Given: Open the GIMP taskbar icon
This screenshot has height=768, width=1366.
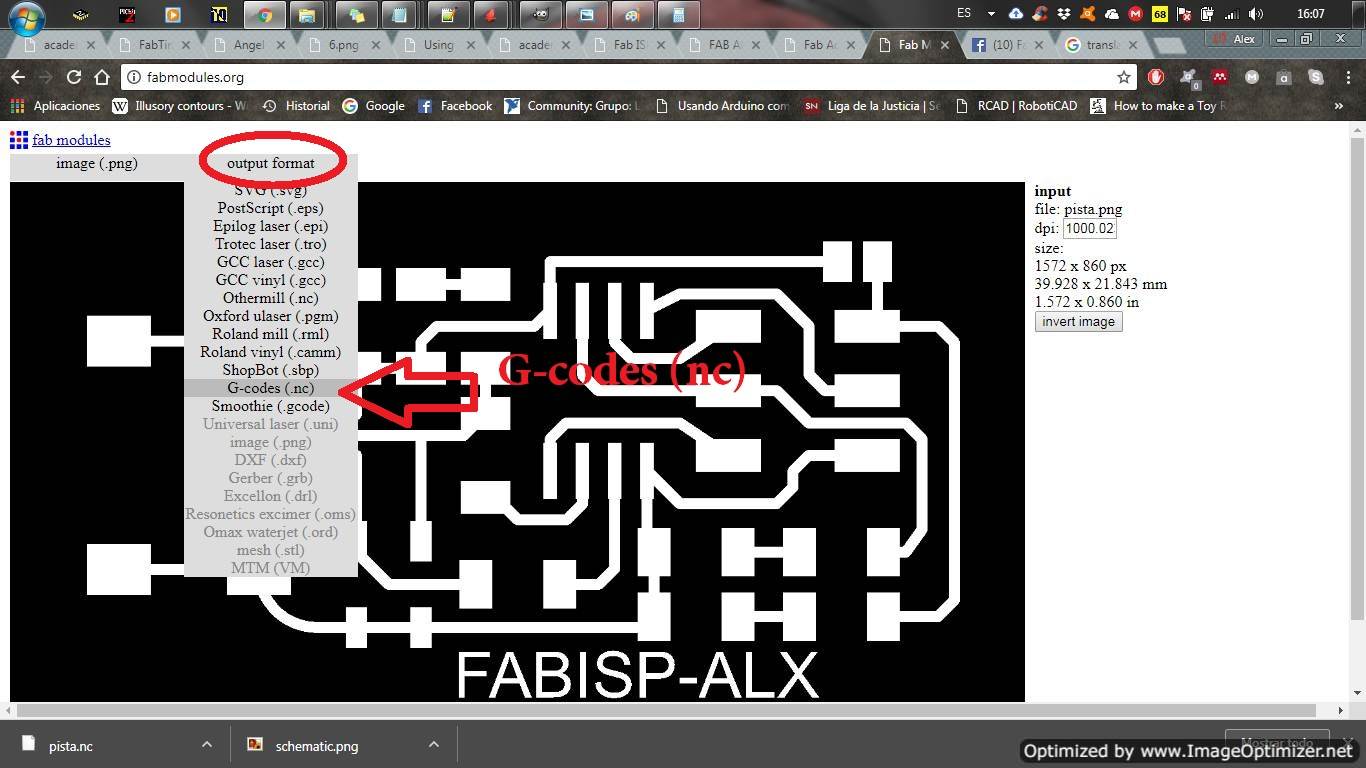Looking at the screenshot, I should (x=539, y=15).
